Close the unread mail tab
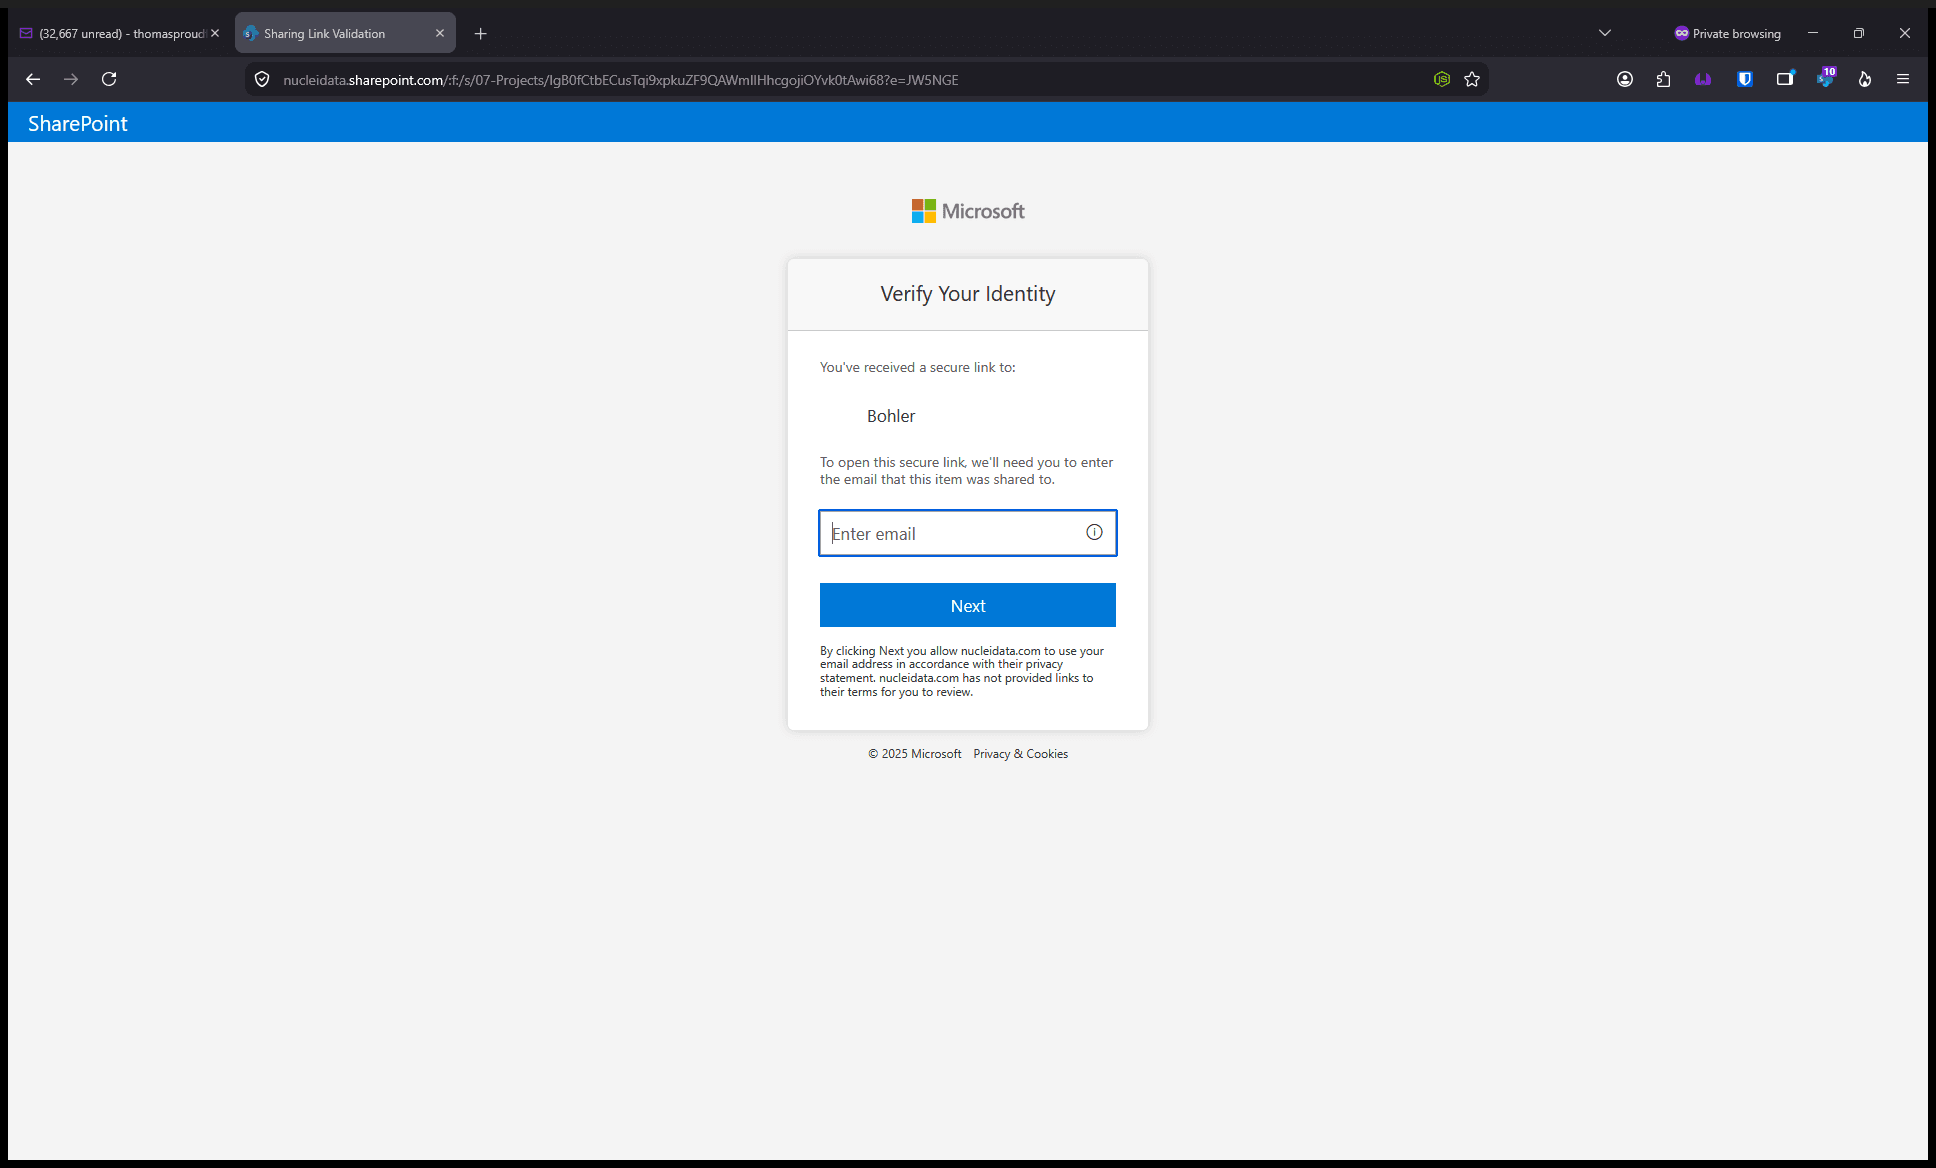The height and width of the screenshot is (1168, 1936). pos(215,33)
